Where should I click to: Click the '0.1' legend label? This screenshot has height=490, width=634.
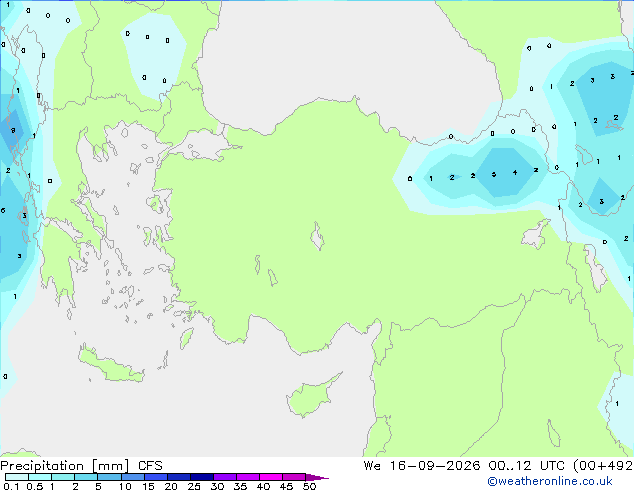(x=11, y=486)
